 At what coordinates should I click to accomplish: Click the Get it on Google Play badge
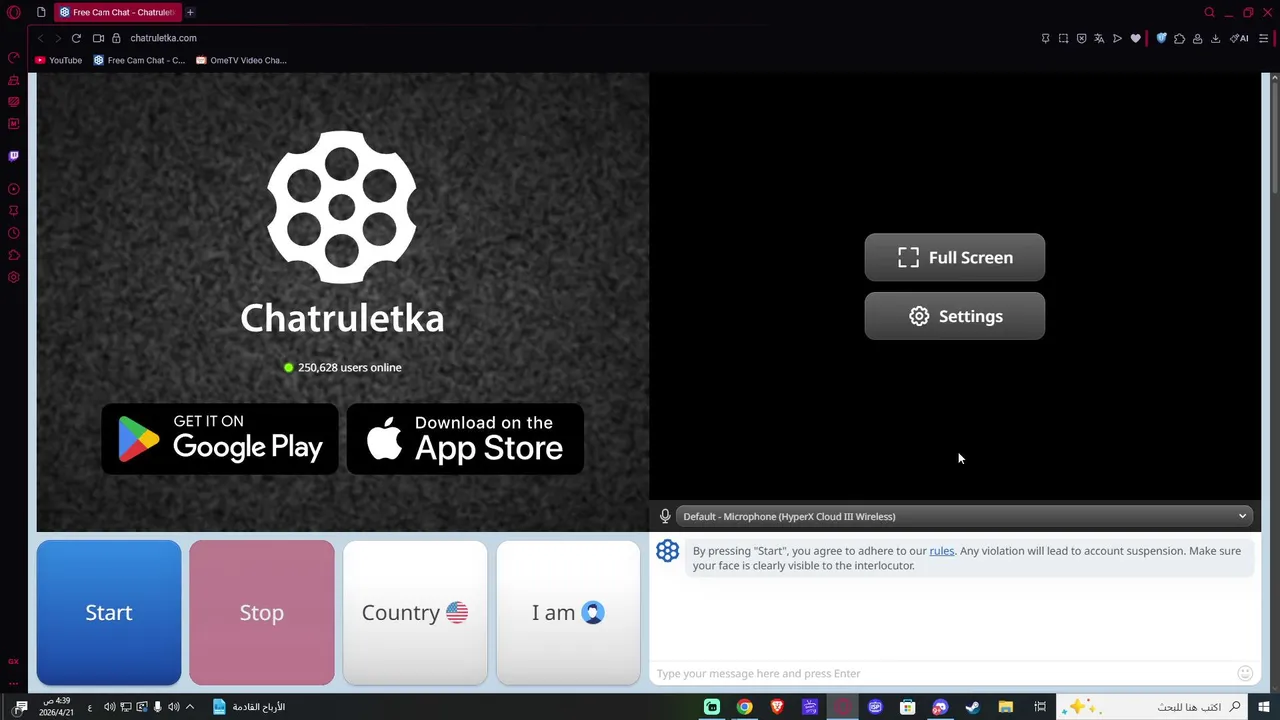(x=220, y=439)
